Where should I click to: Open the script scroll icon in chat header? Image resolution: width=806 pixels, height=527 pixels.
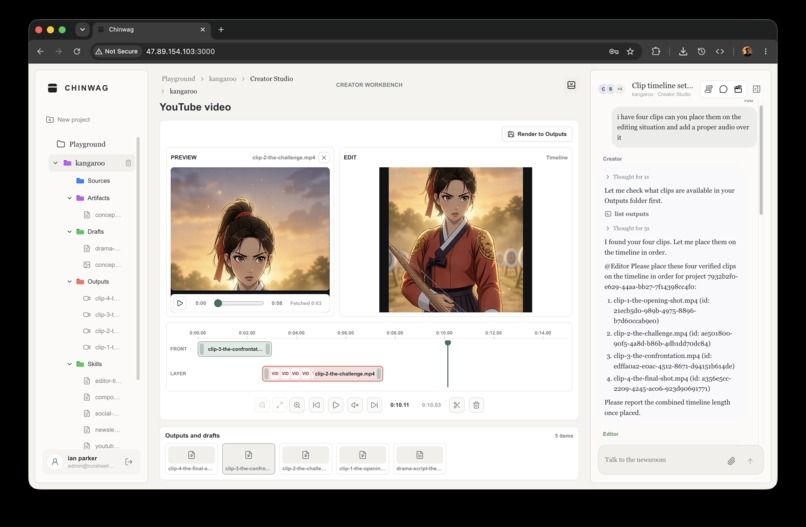[708, 89]
